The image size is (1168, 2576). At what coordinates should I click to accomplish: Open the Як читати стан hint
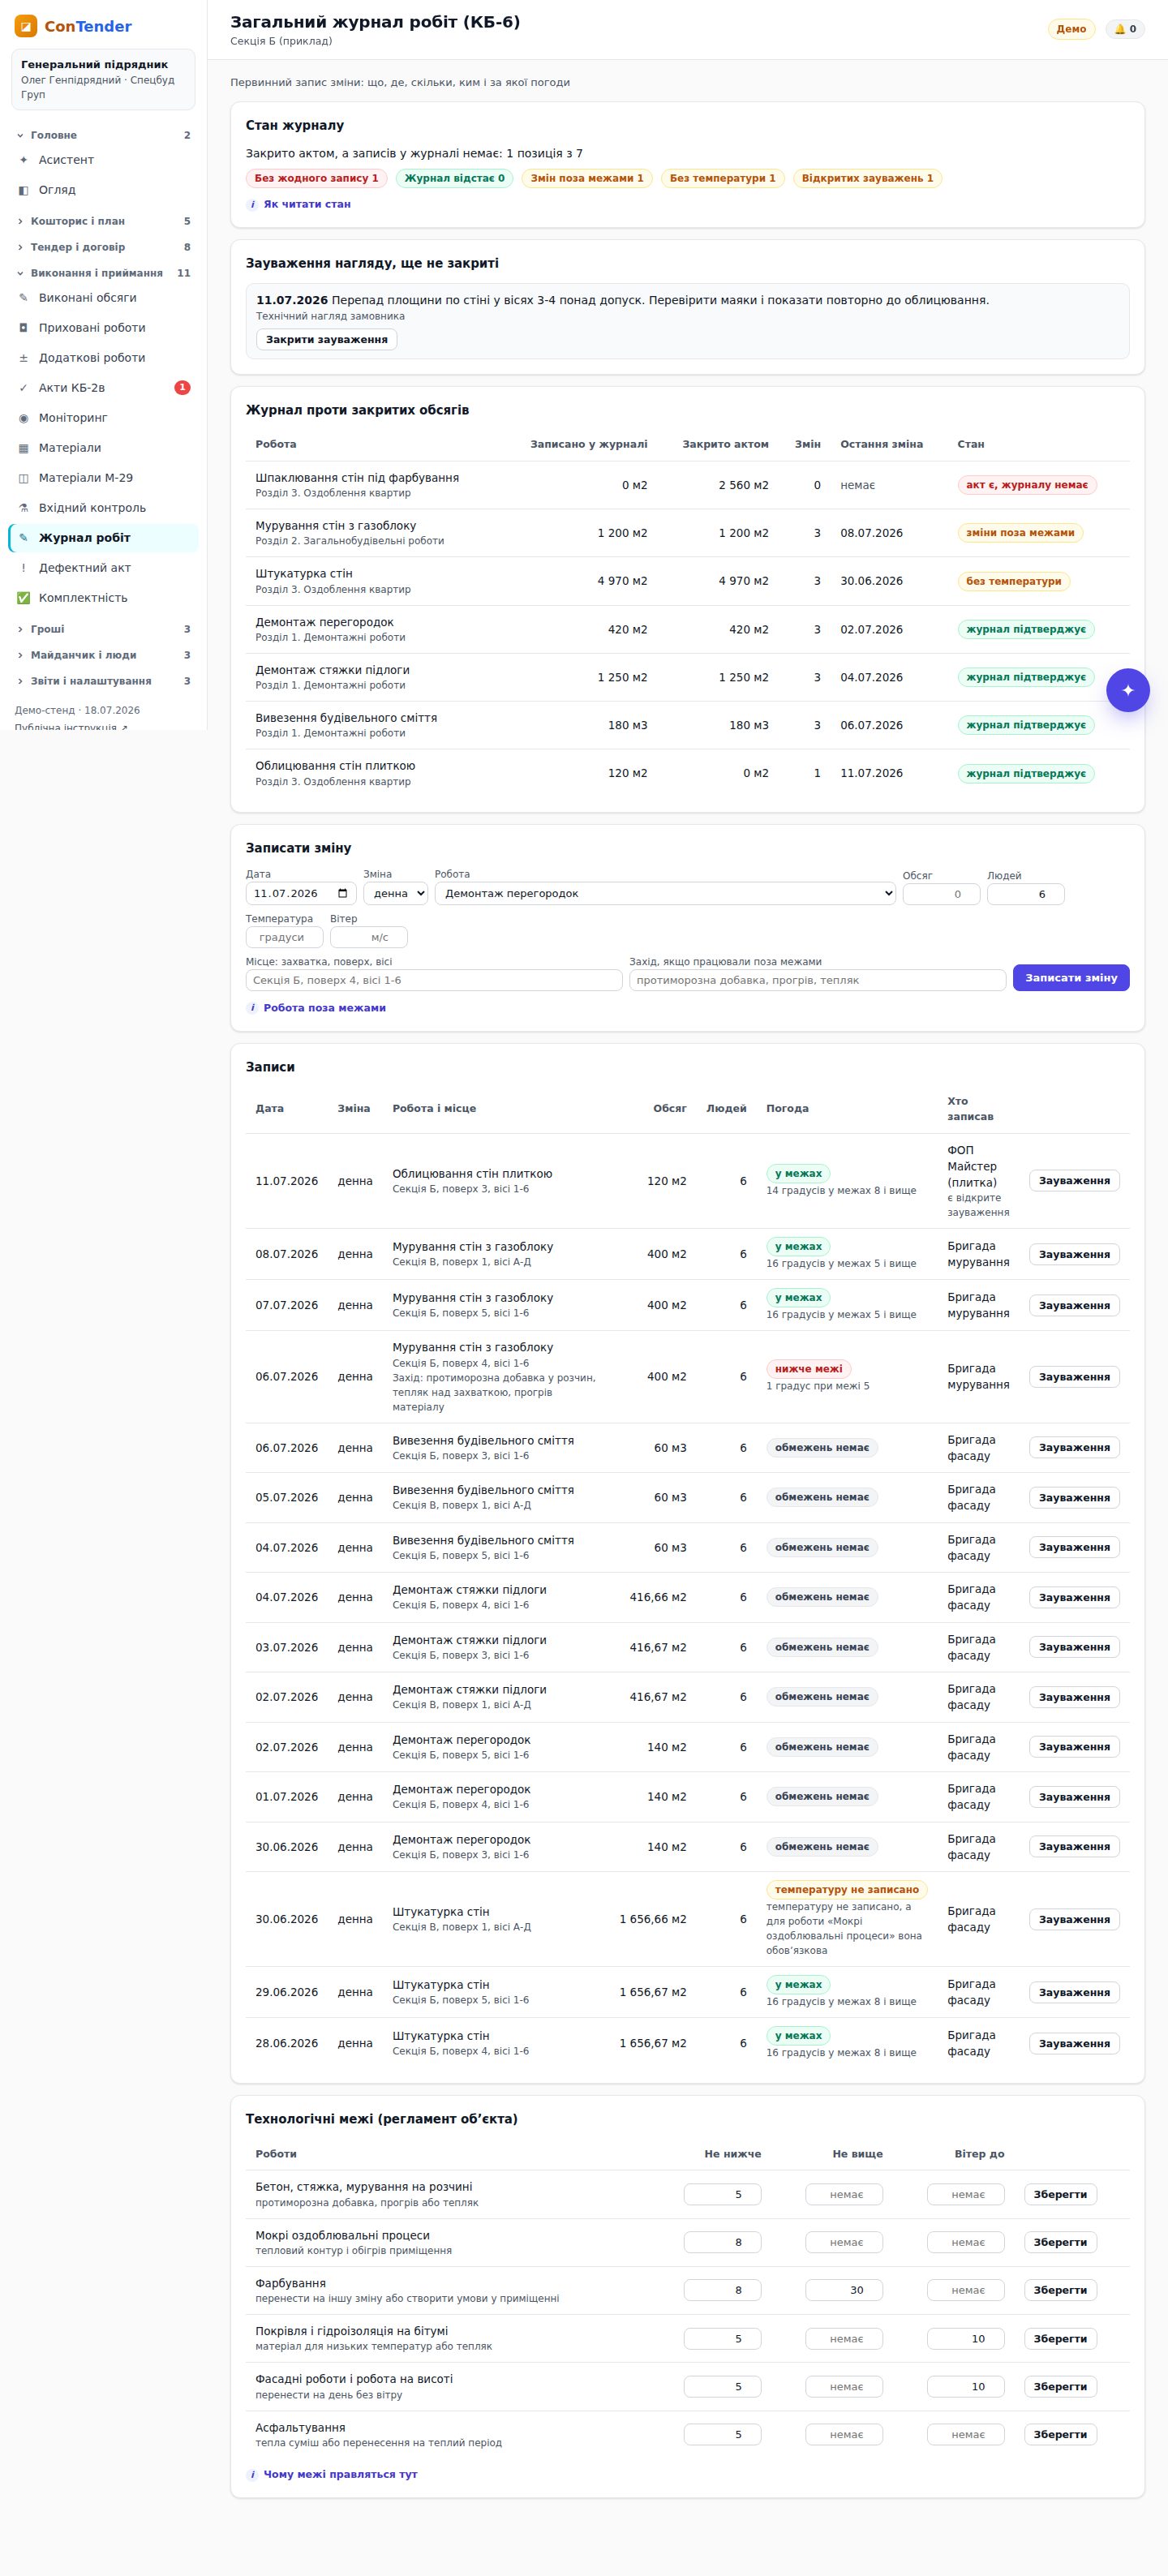click(x=299, y=204)
